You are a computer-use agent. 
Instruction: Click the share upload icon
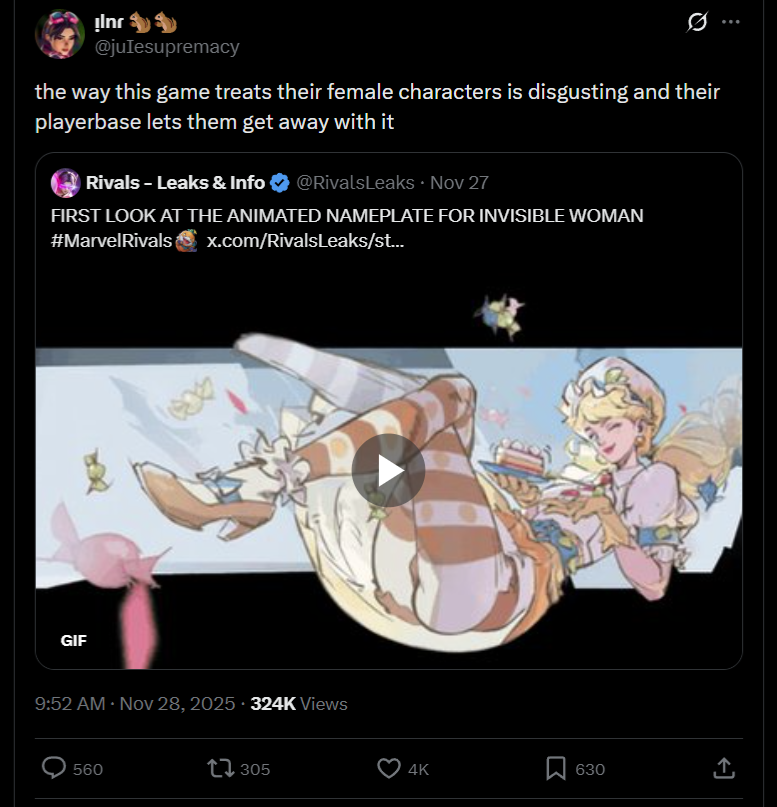(723, 768)
